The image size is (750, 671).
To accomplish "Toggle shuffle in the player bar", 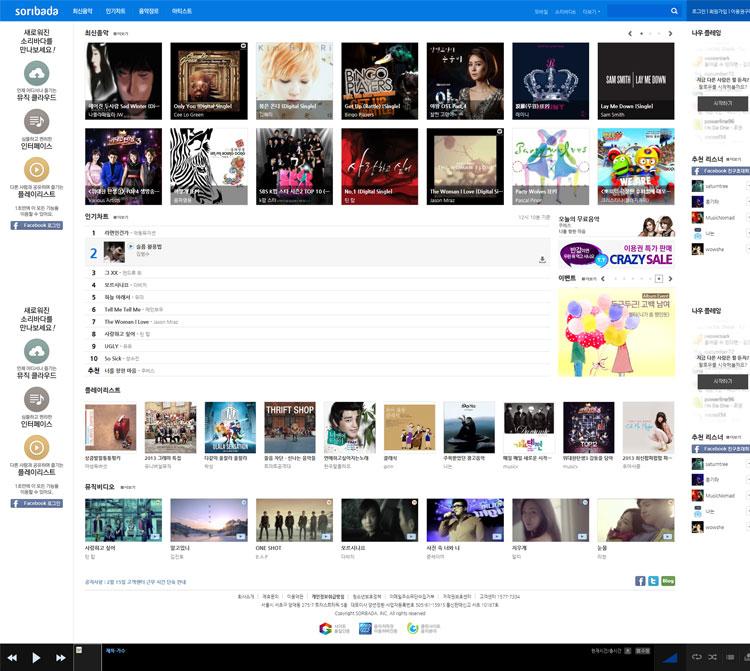I will 713,657.
